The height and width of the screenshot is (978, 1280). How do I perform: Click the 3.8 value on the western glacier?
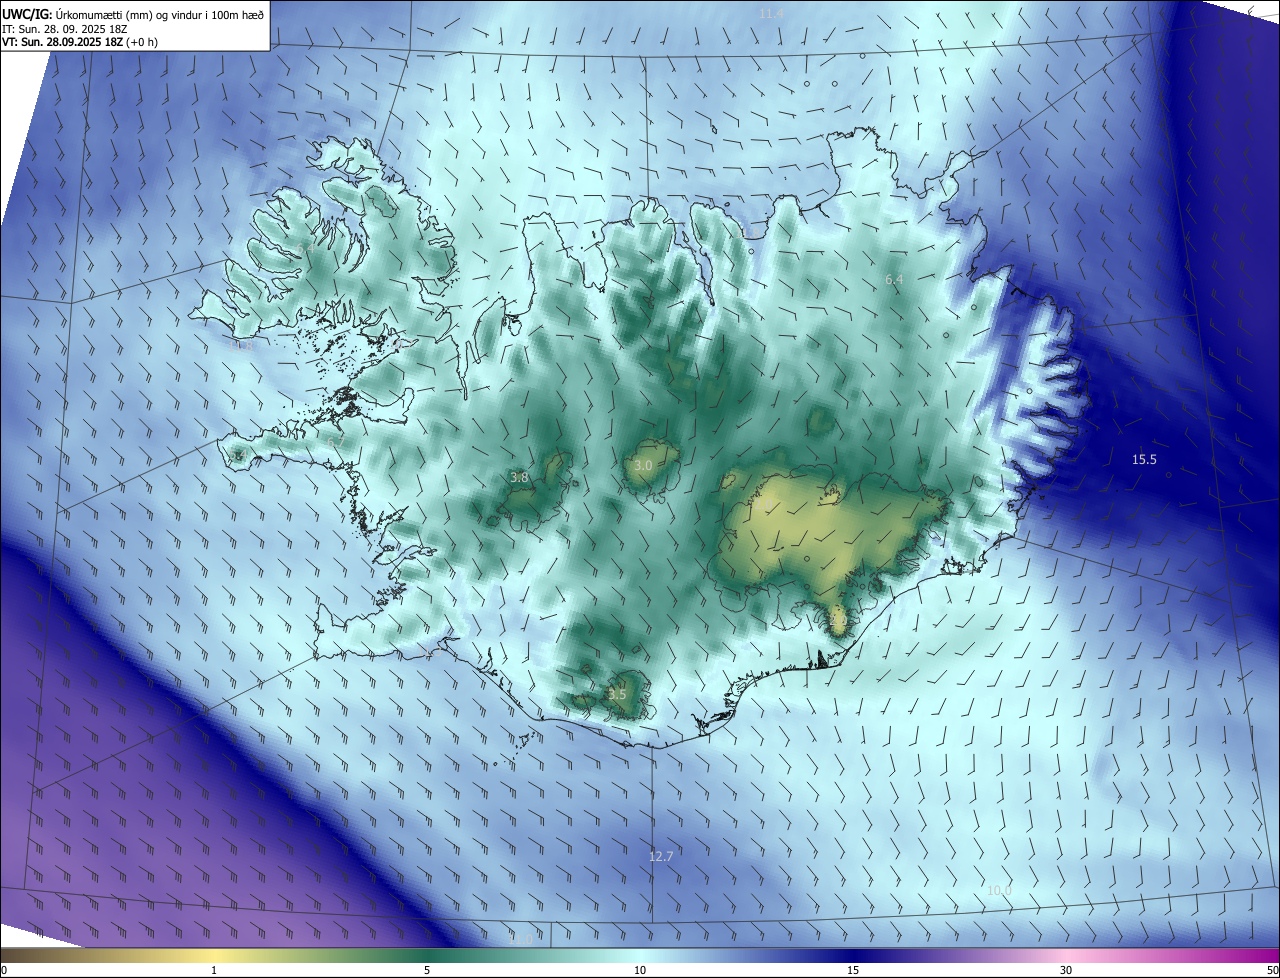519,478
